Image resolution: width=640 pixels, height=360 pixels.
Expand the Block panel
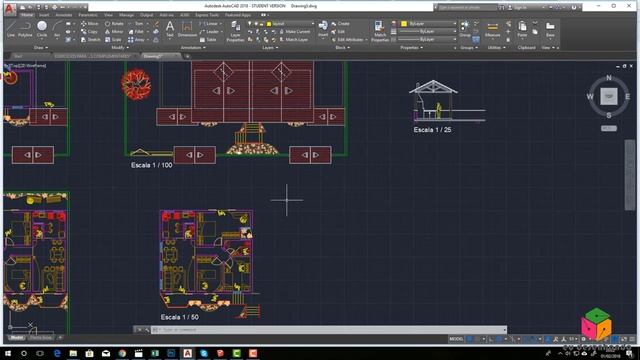click(x=342, y=48)
